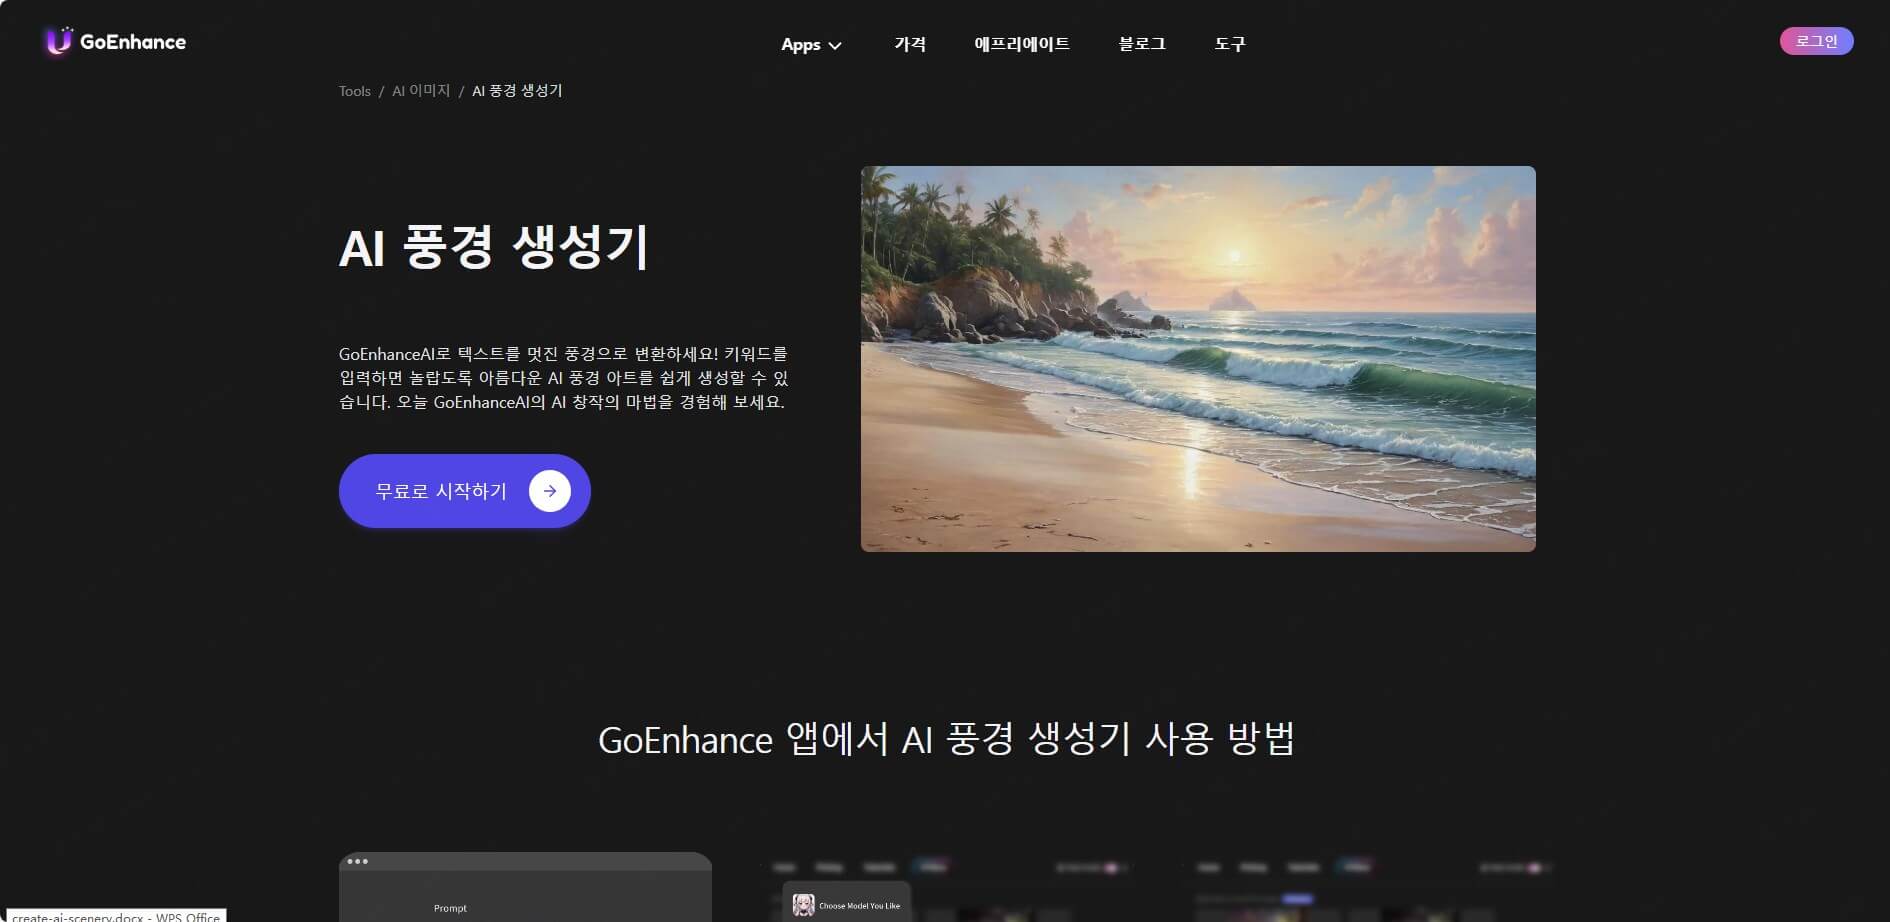The height and width of the screenshot is (922, 1890).
Task: Click the 무료로 시작하기 button
Action: (x=464, y=491)
